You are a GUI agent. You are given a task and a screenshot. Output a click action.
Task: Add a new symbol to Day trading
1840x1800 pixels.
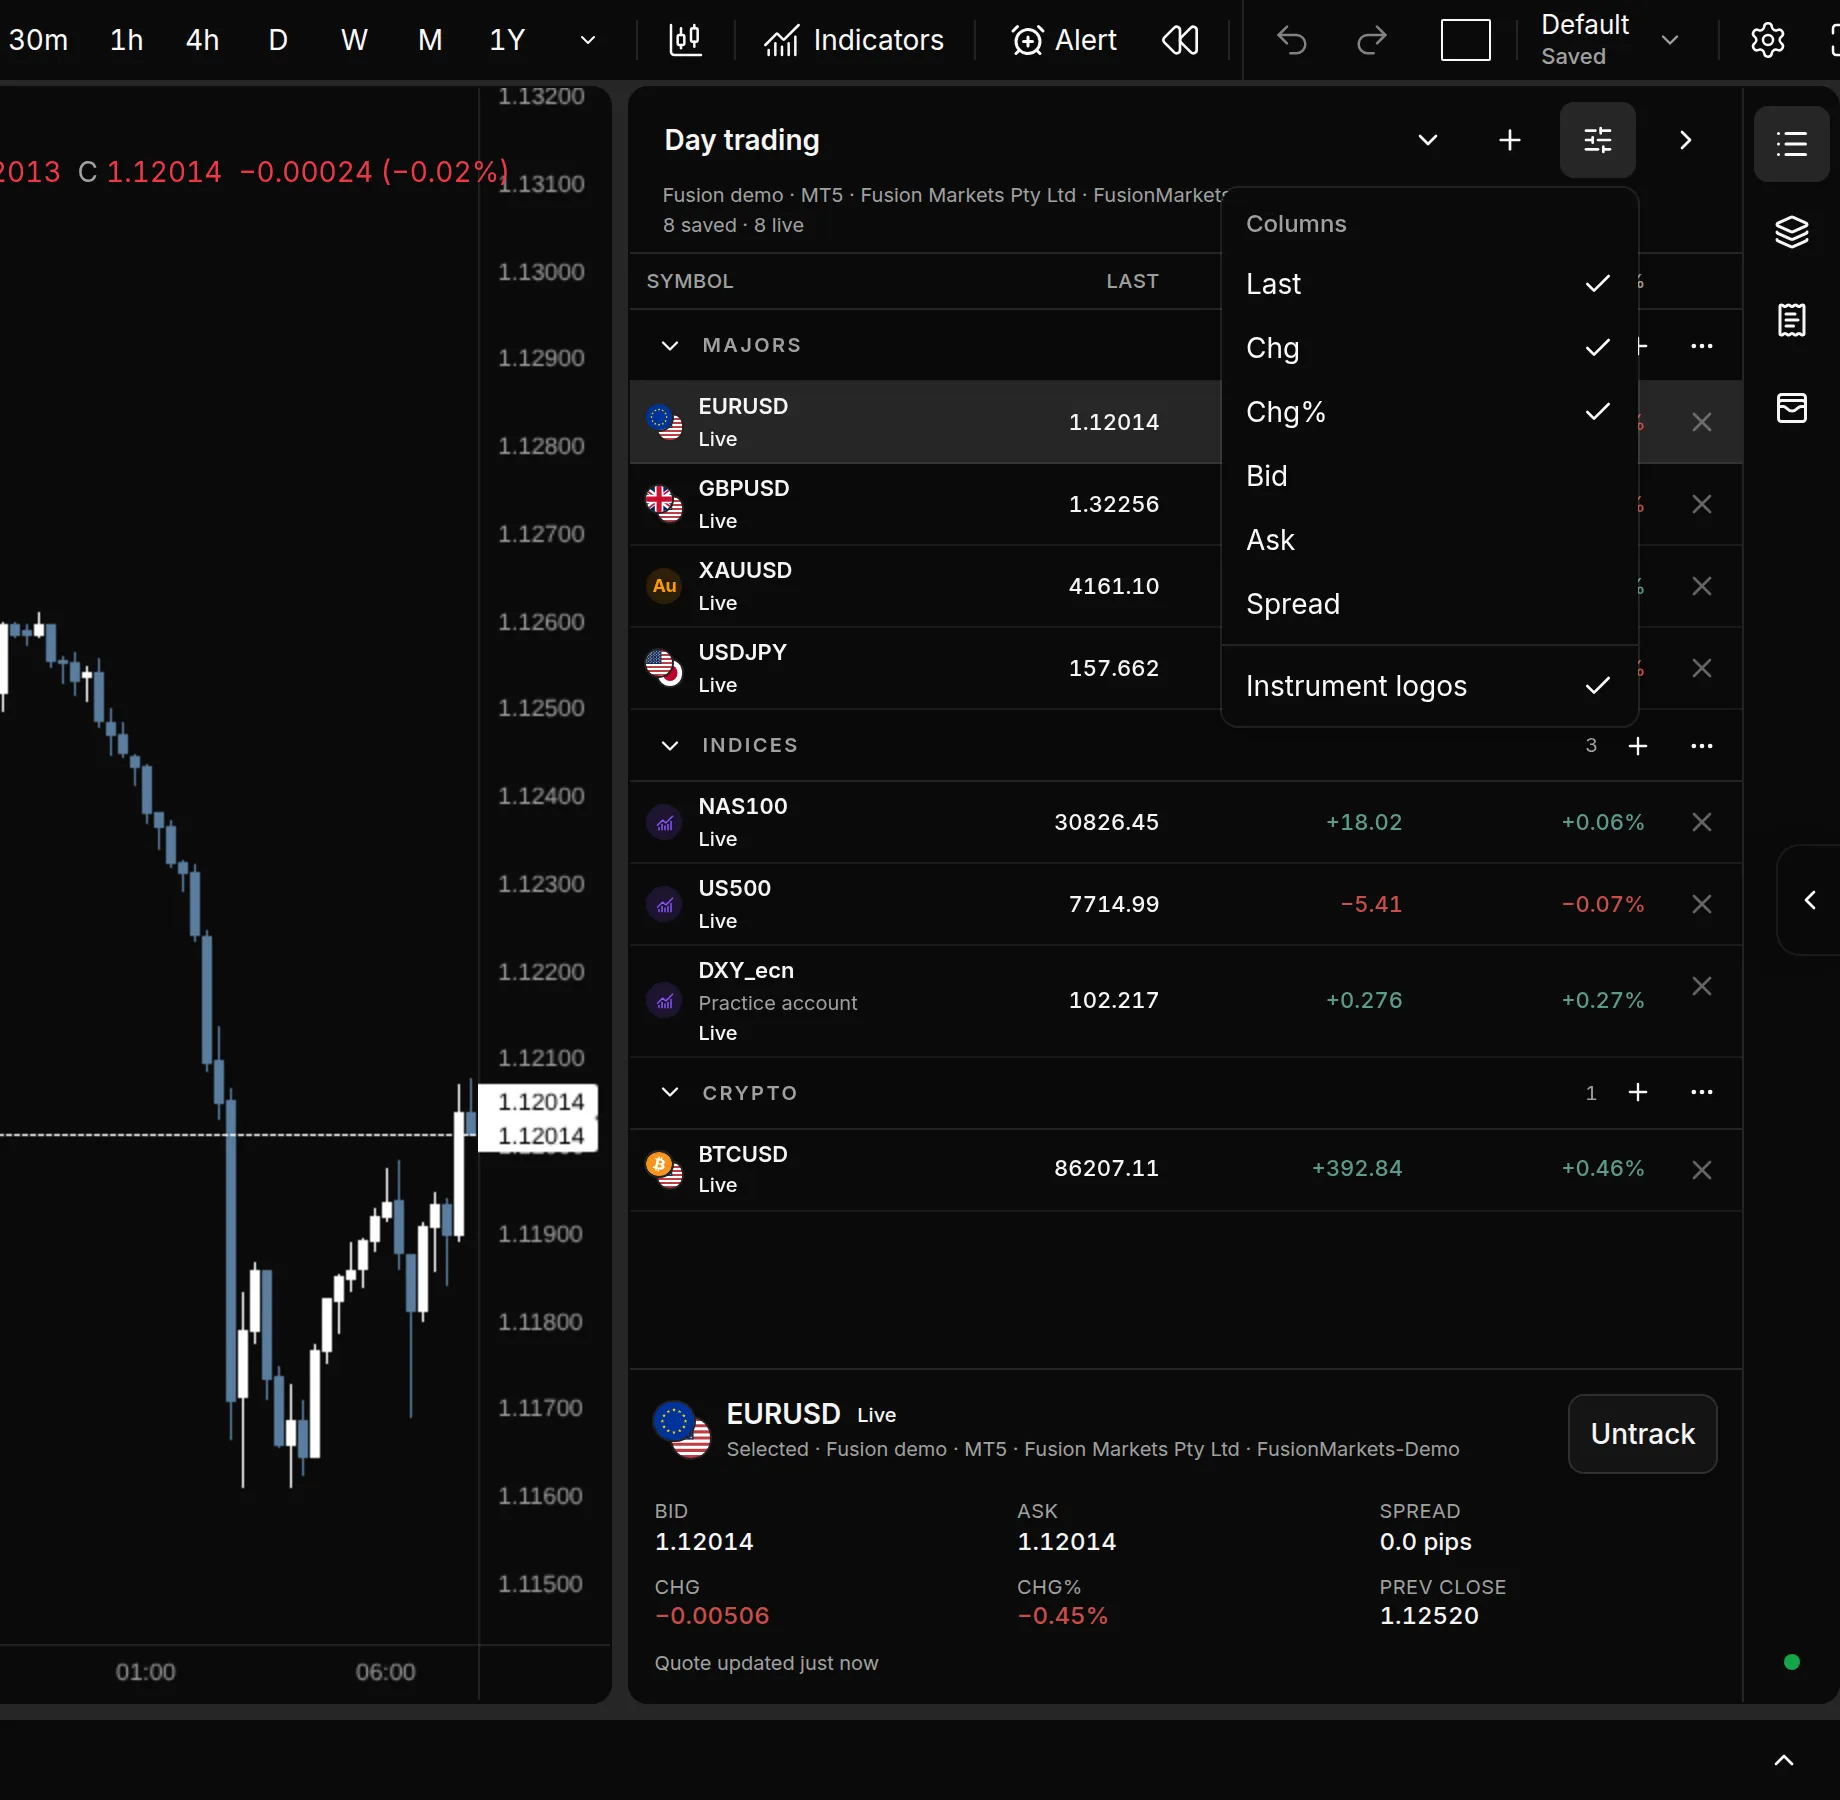(x=1510, y=140)
